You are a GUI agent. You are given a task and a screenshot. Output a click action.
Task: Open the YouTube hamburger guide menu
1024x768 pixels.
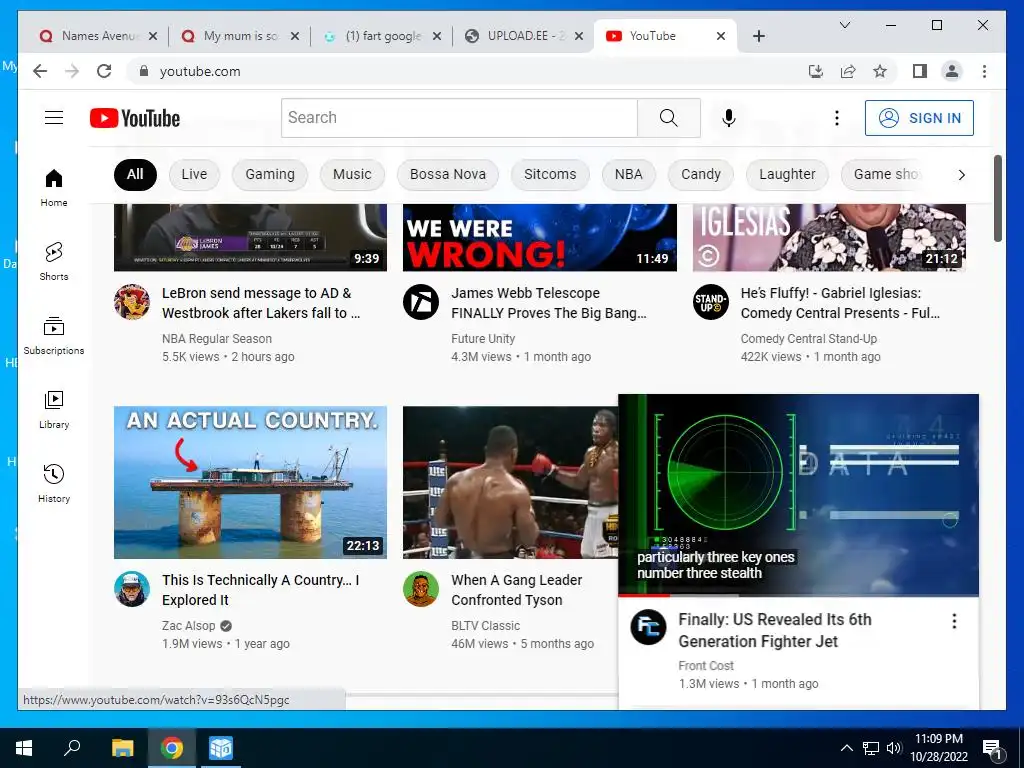point(54,118)
